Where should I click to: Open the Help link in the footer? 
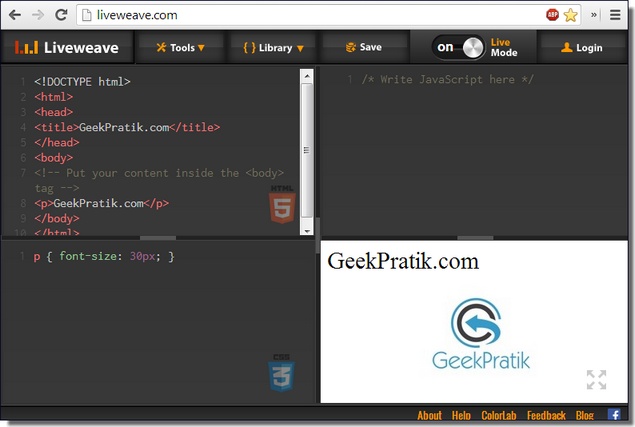tap(461, 415)
